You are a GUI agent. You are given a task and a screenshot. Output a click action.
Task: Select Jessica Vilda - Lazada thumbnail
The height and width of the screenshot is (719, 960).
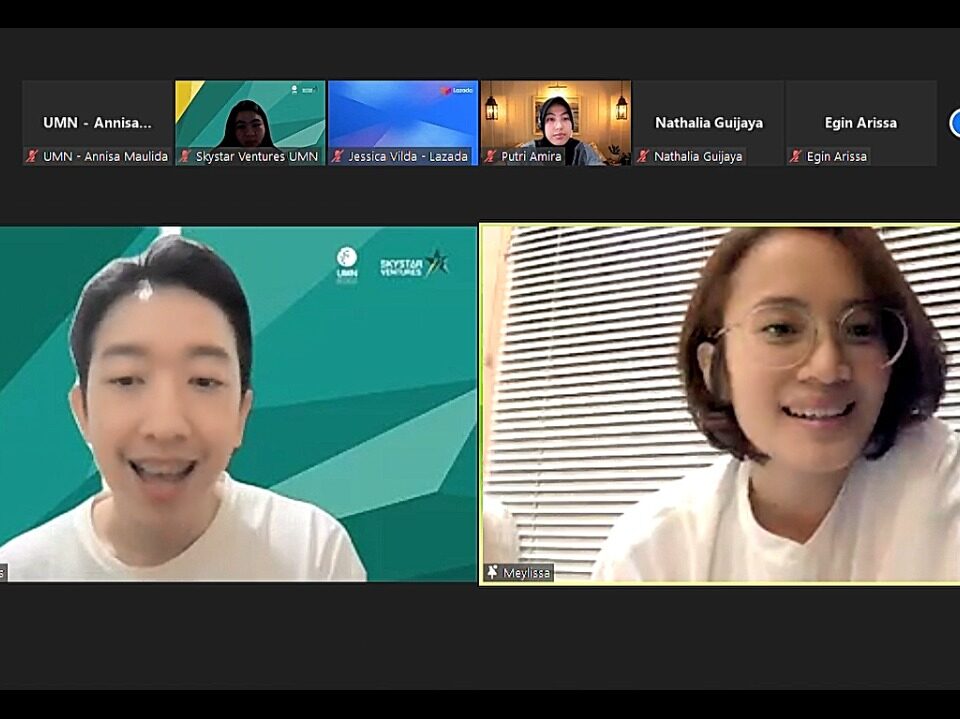tap(403, 115)
